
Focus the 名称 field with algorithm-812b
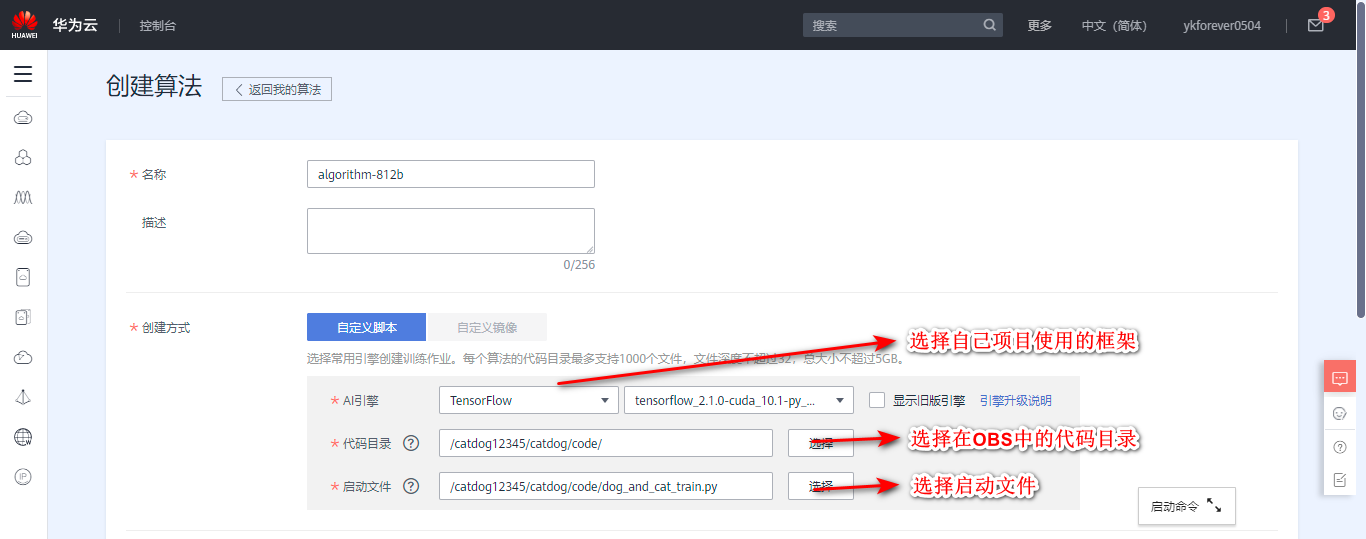click(451, 174)
